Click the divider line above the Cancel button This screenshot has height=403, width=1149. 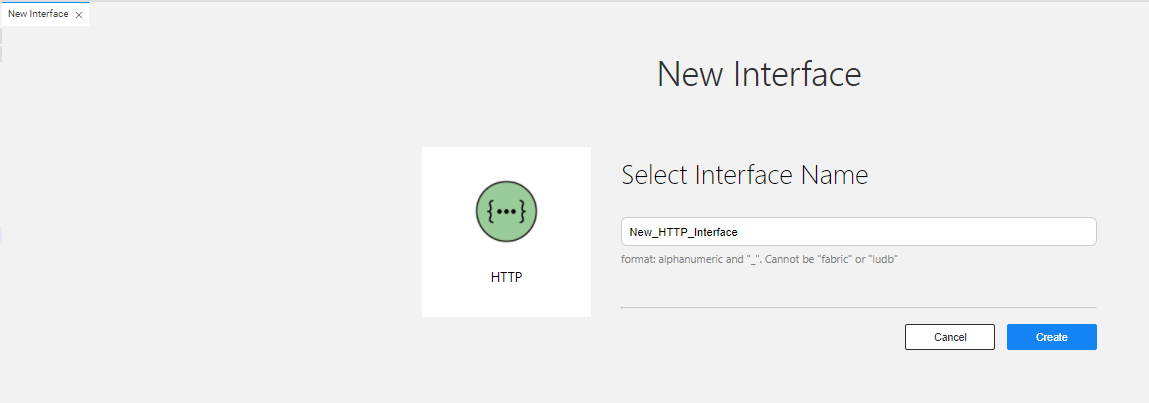click(858, 307)
